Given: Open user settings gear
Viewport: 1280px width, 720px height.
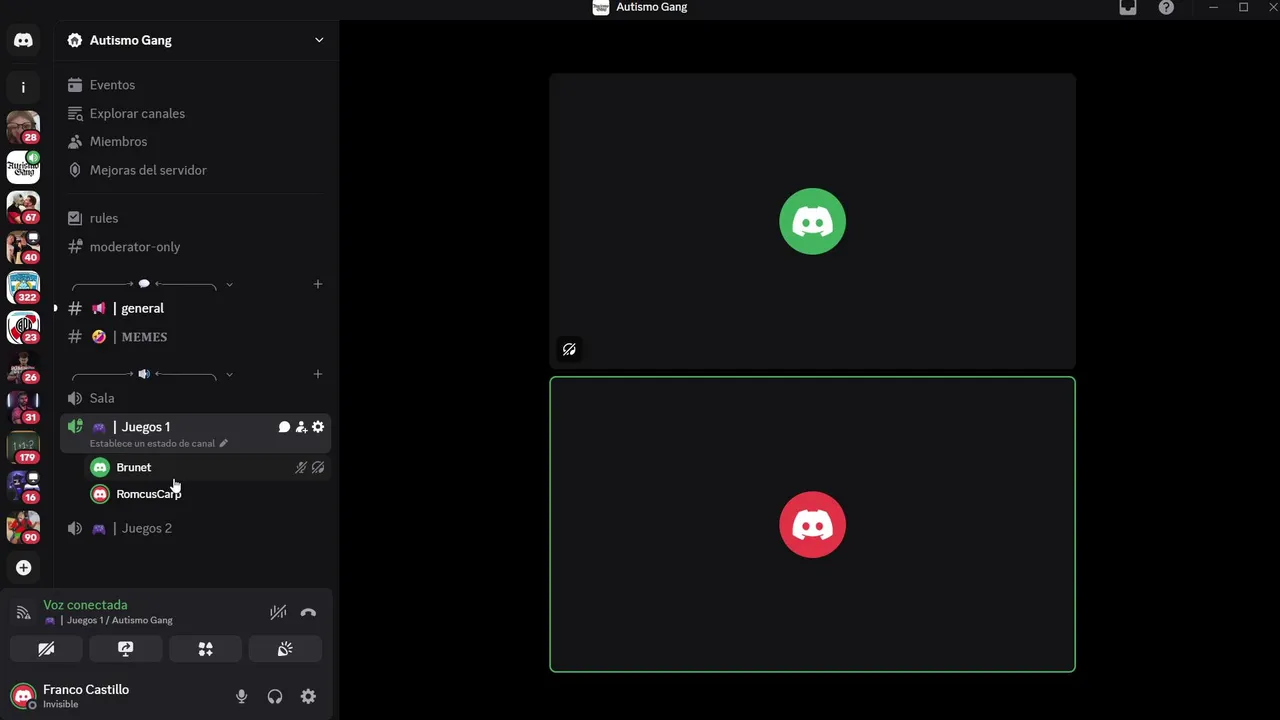Looking at the screenshot, I should 308,696.
